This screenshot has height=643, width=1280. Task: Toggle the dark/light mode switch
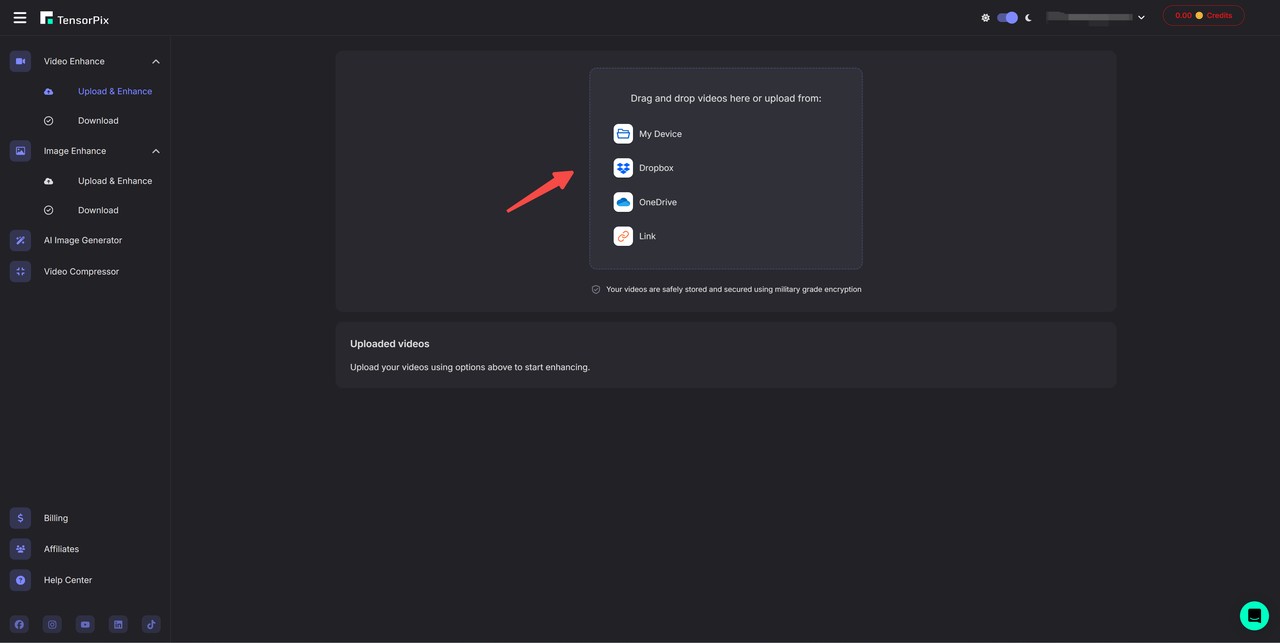(x=1007, y=17)
